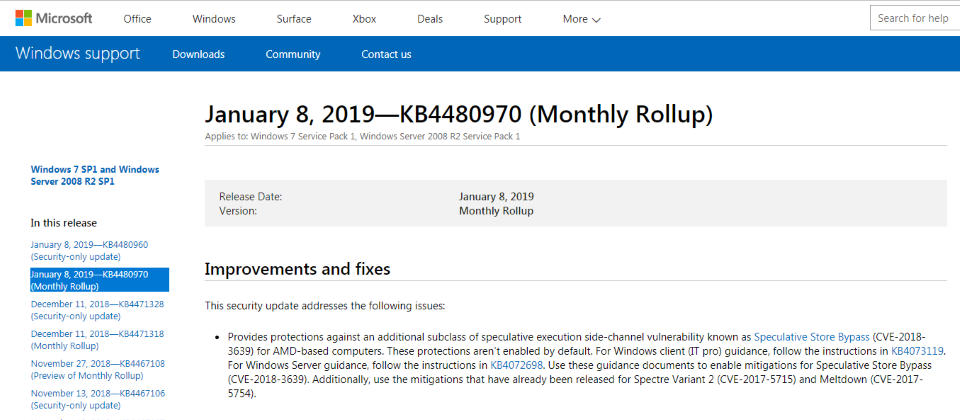Image resolution: width=960 pixels, height=420 pixels.
Task: Select Deals in the top navigation
Action: (430, 19)
